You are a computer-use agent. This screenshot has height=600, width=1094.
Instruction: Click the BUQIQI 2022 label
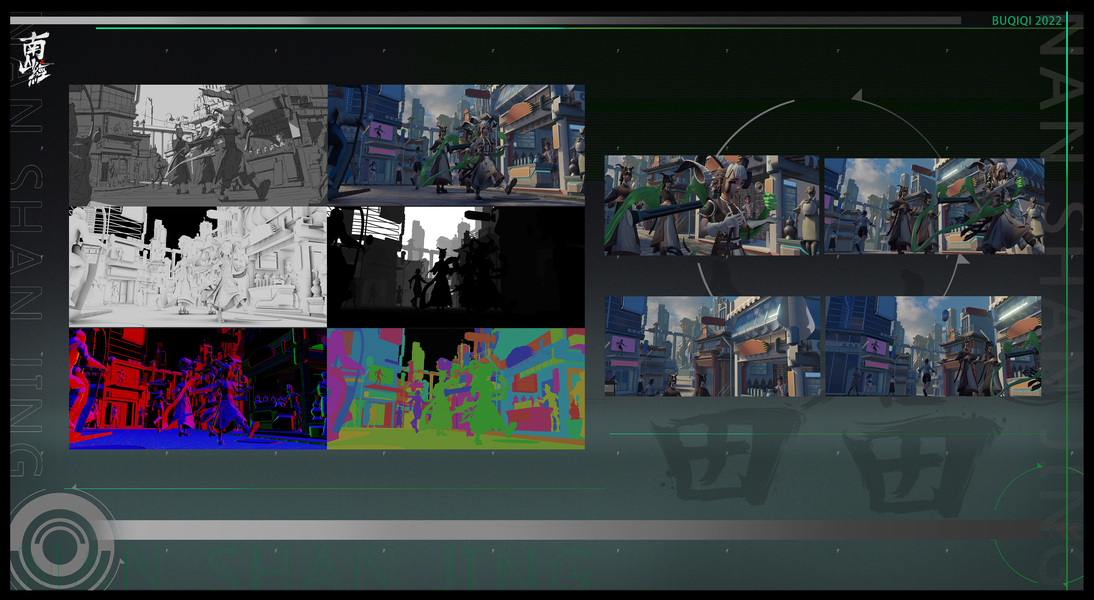pos(1026,21)
